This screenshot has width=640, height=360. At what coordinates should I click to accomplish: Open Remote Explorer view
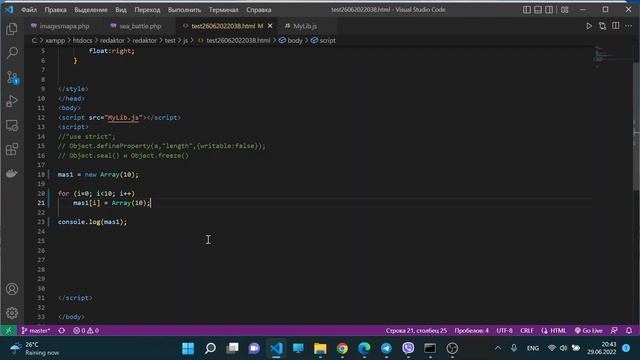coord(12,125)
